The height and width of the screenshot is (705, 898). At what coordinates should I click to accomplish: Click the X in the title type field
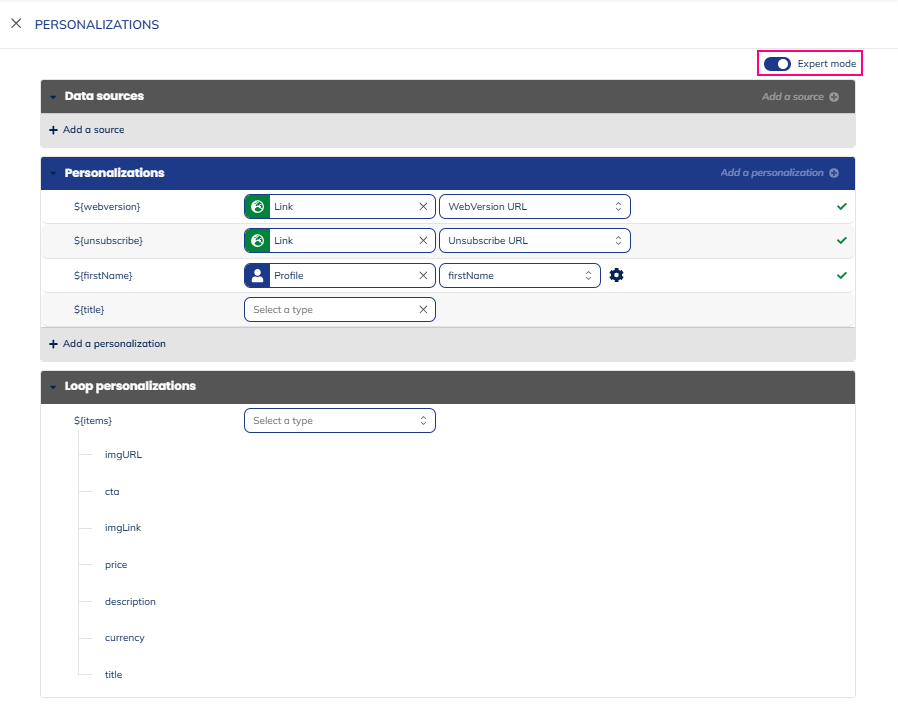click(x=423, y=310)
